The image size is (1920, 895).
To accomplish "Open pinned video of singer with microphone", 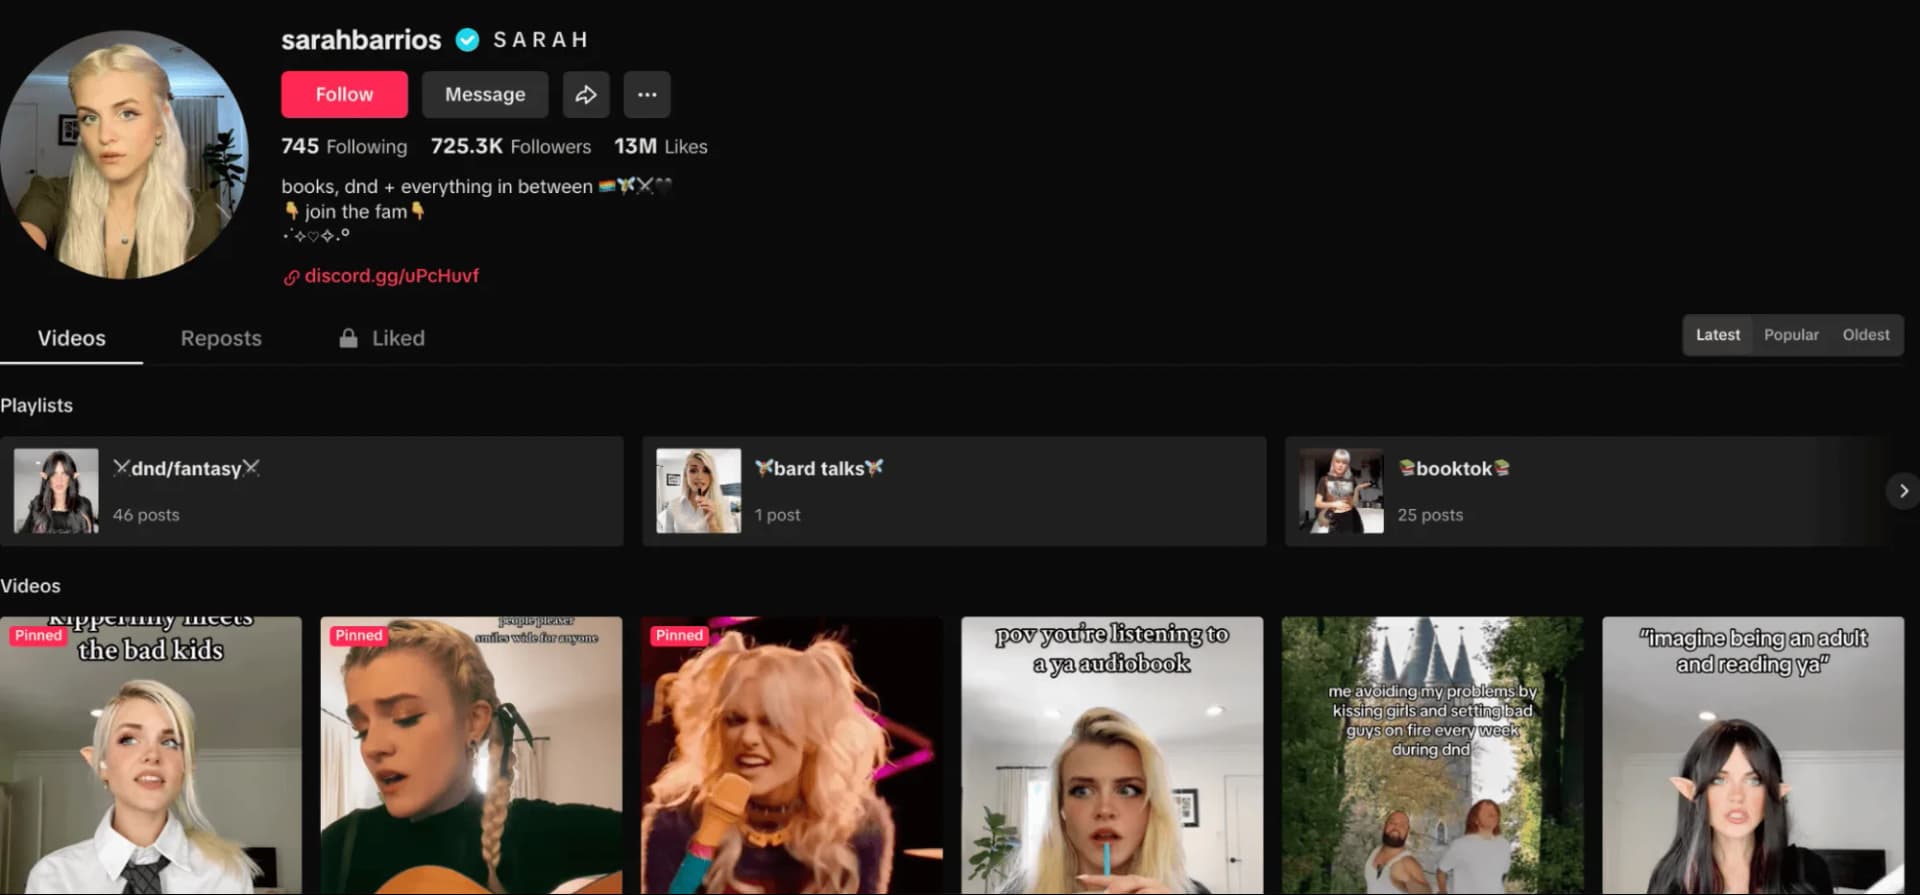I will point(792,756).
